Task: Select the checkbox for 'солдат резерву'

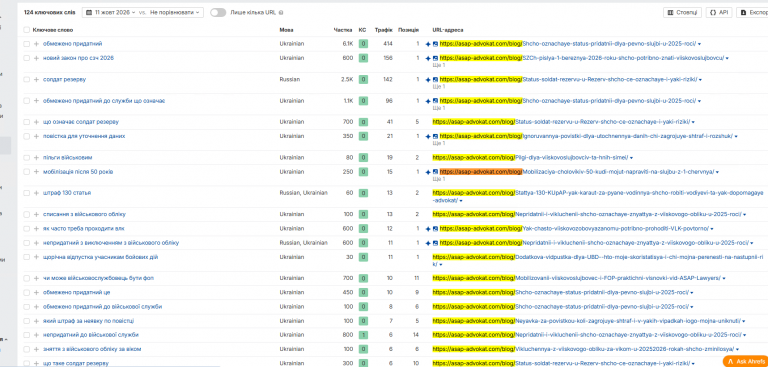Action: (26, 79)
